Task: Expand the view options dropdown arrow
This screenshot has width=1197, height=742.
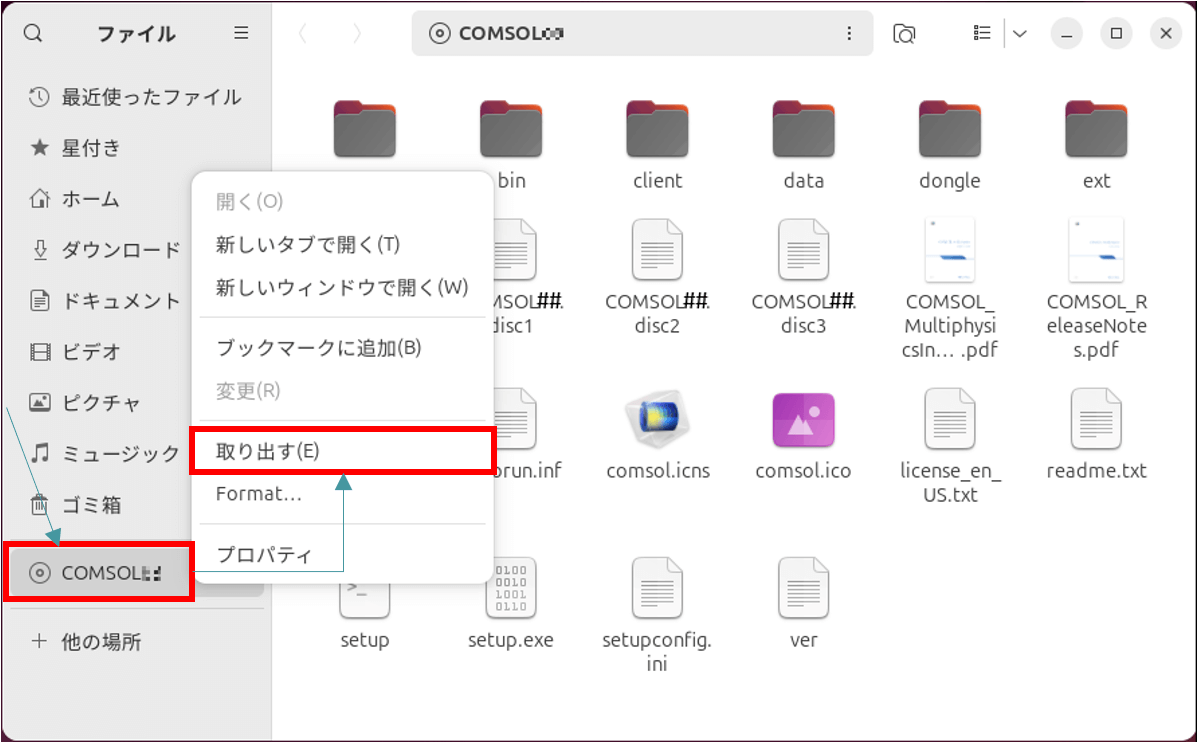Action: [1019, 33]
